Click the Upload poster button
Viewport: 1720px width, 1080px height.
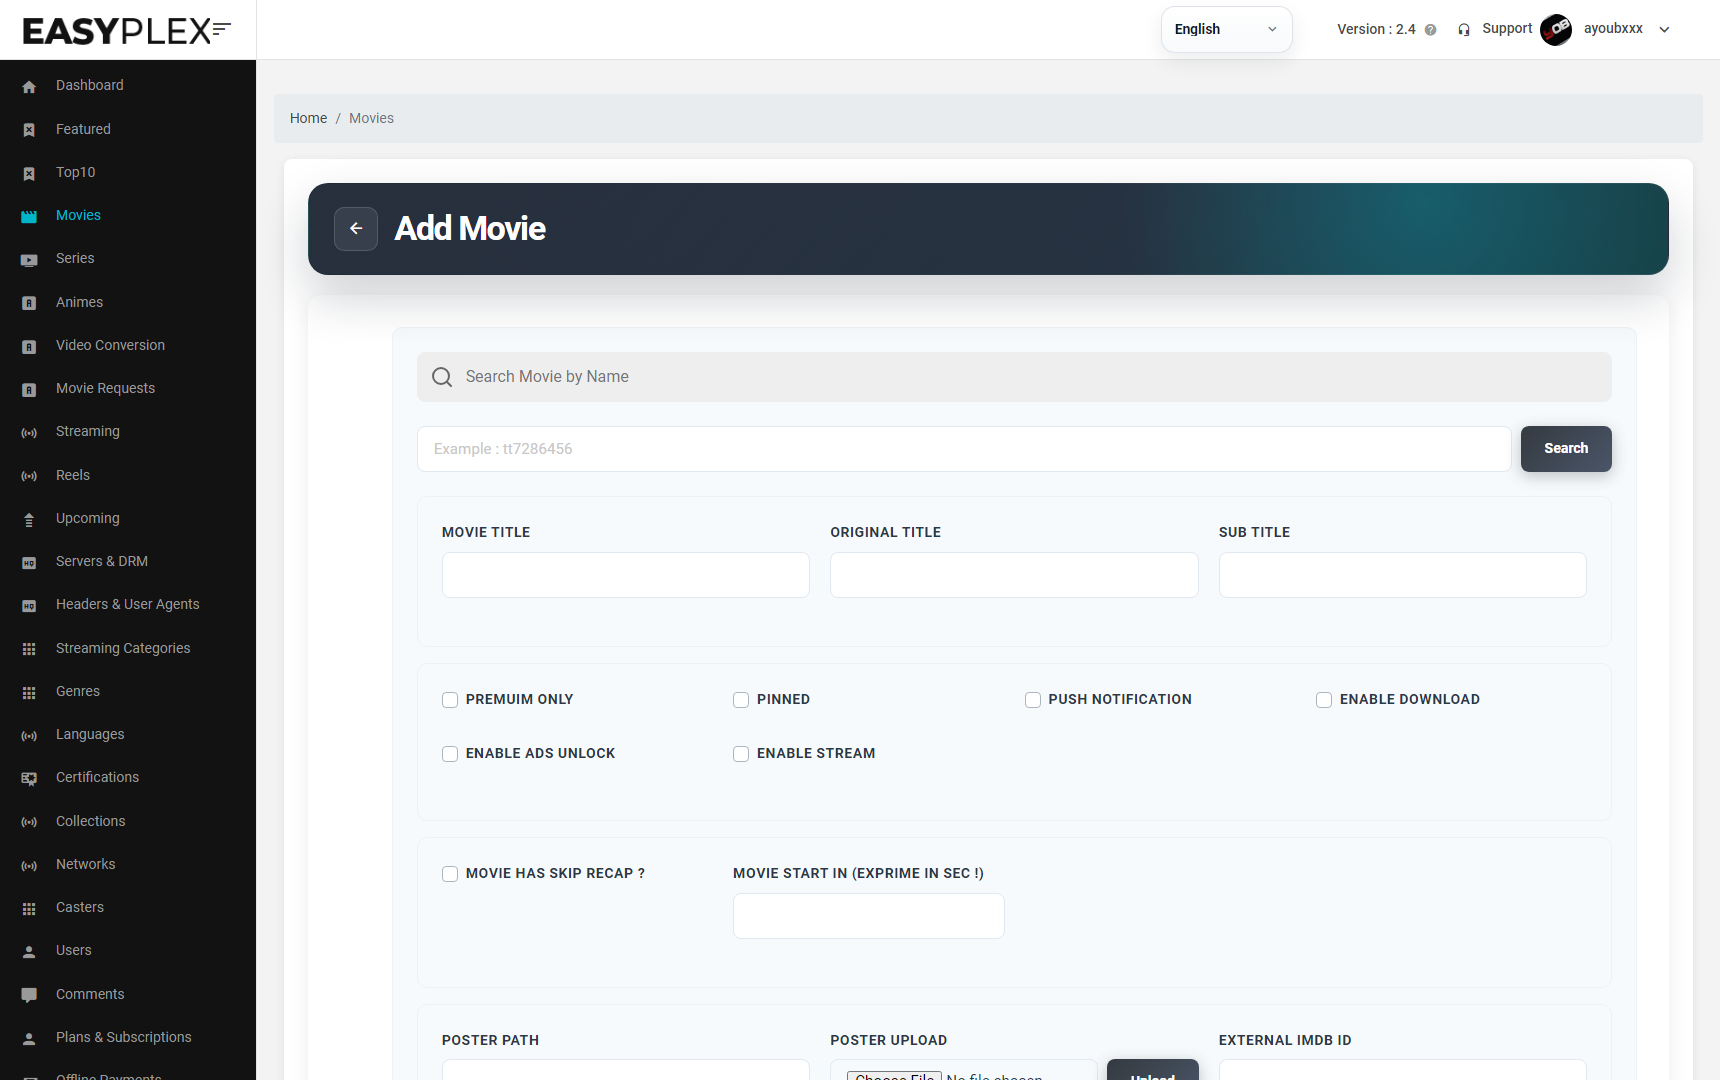1152,1070
